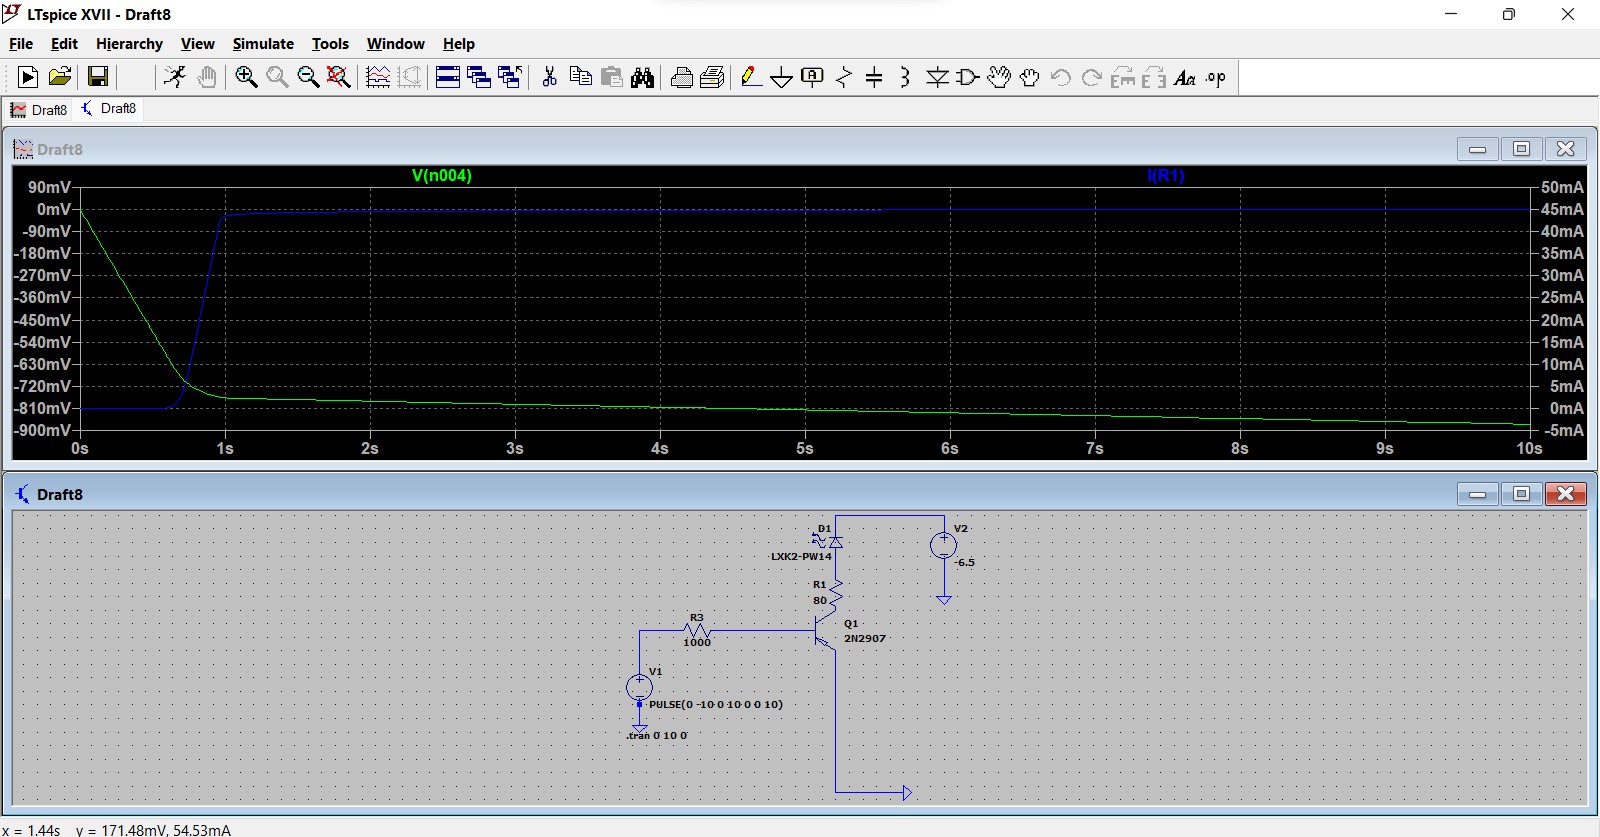Open the File menu

point(21,44)
